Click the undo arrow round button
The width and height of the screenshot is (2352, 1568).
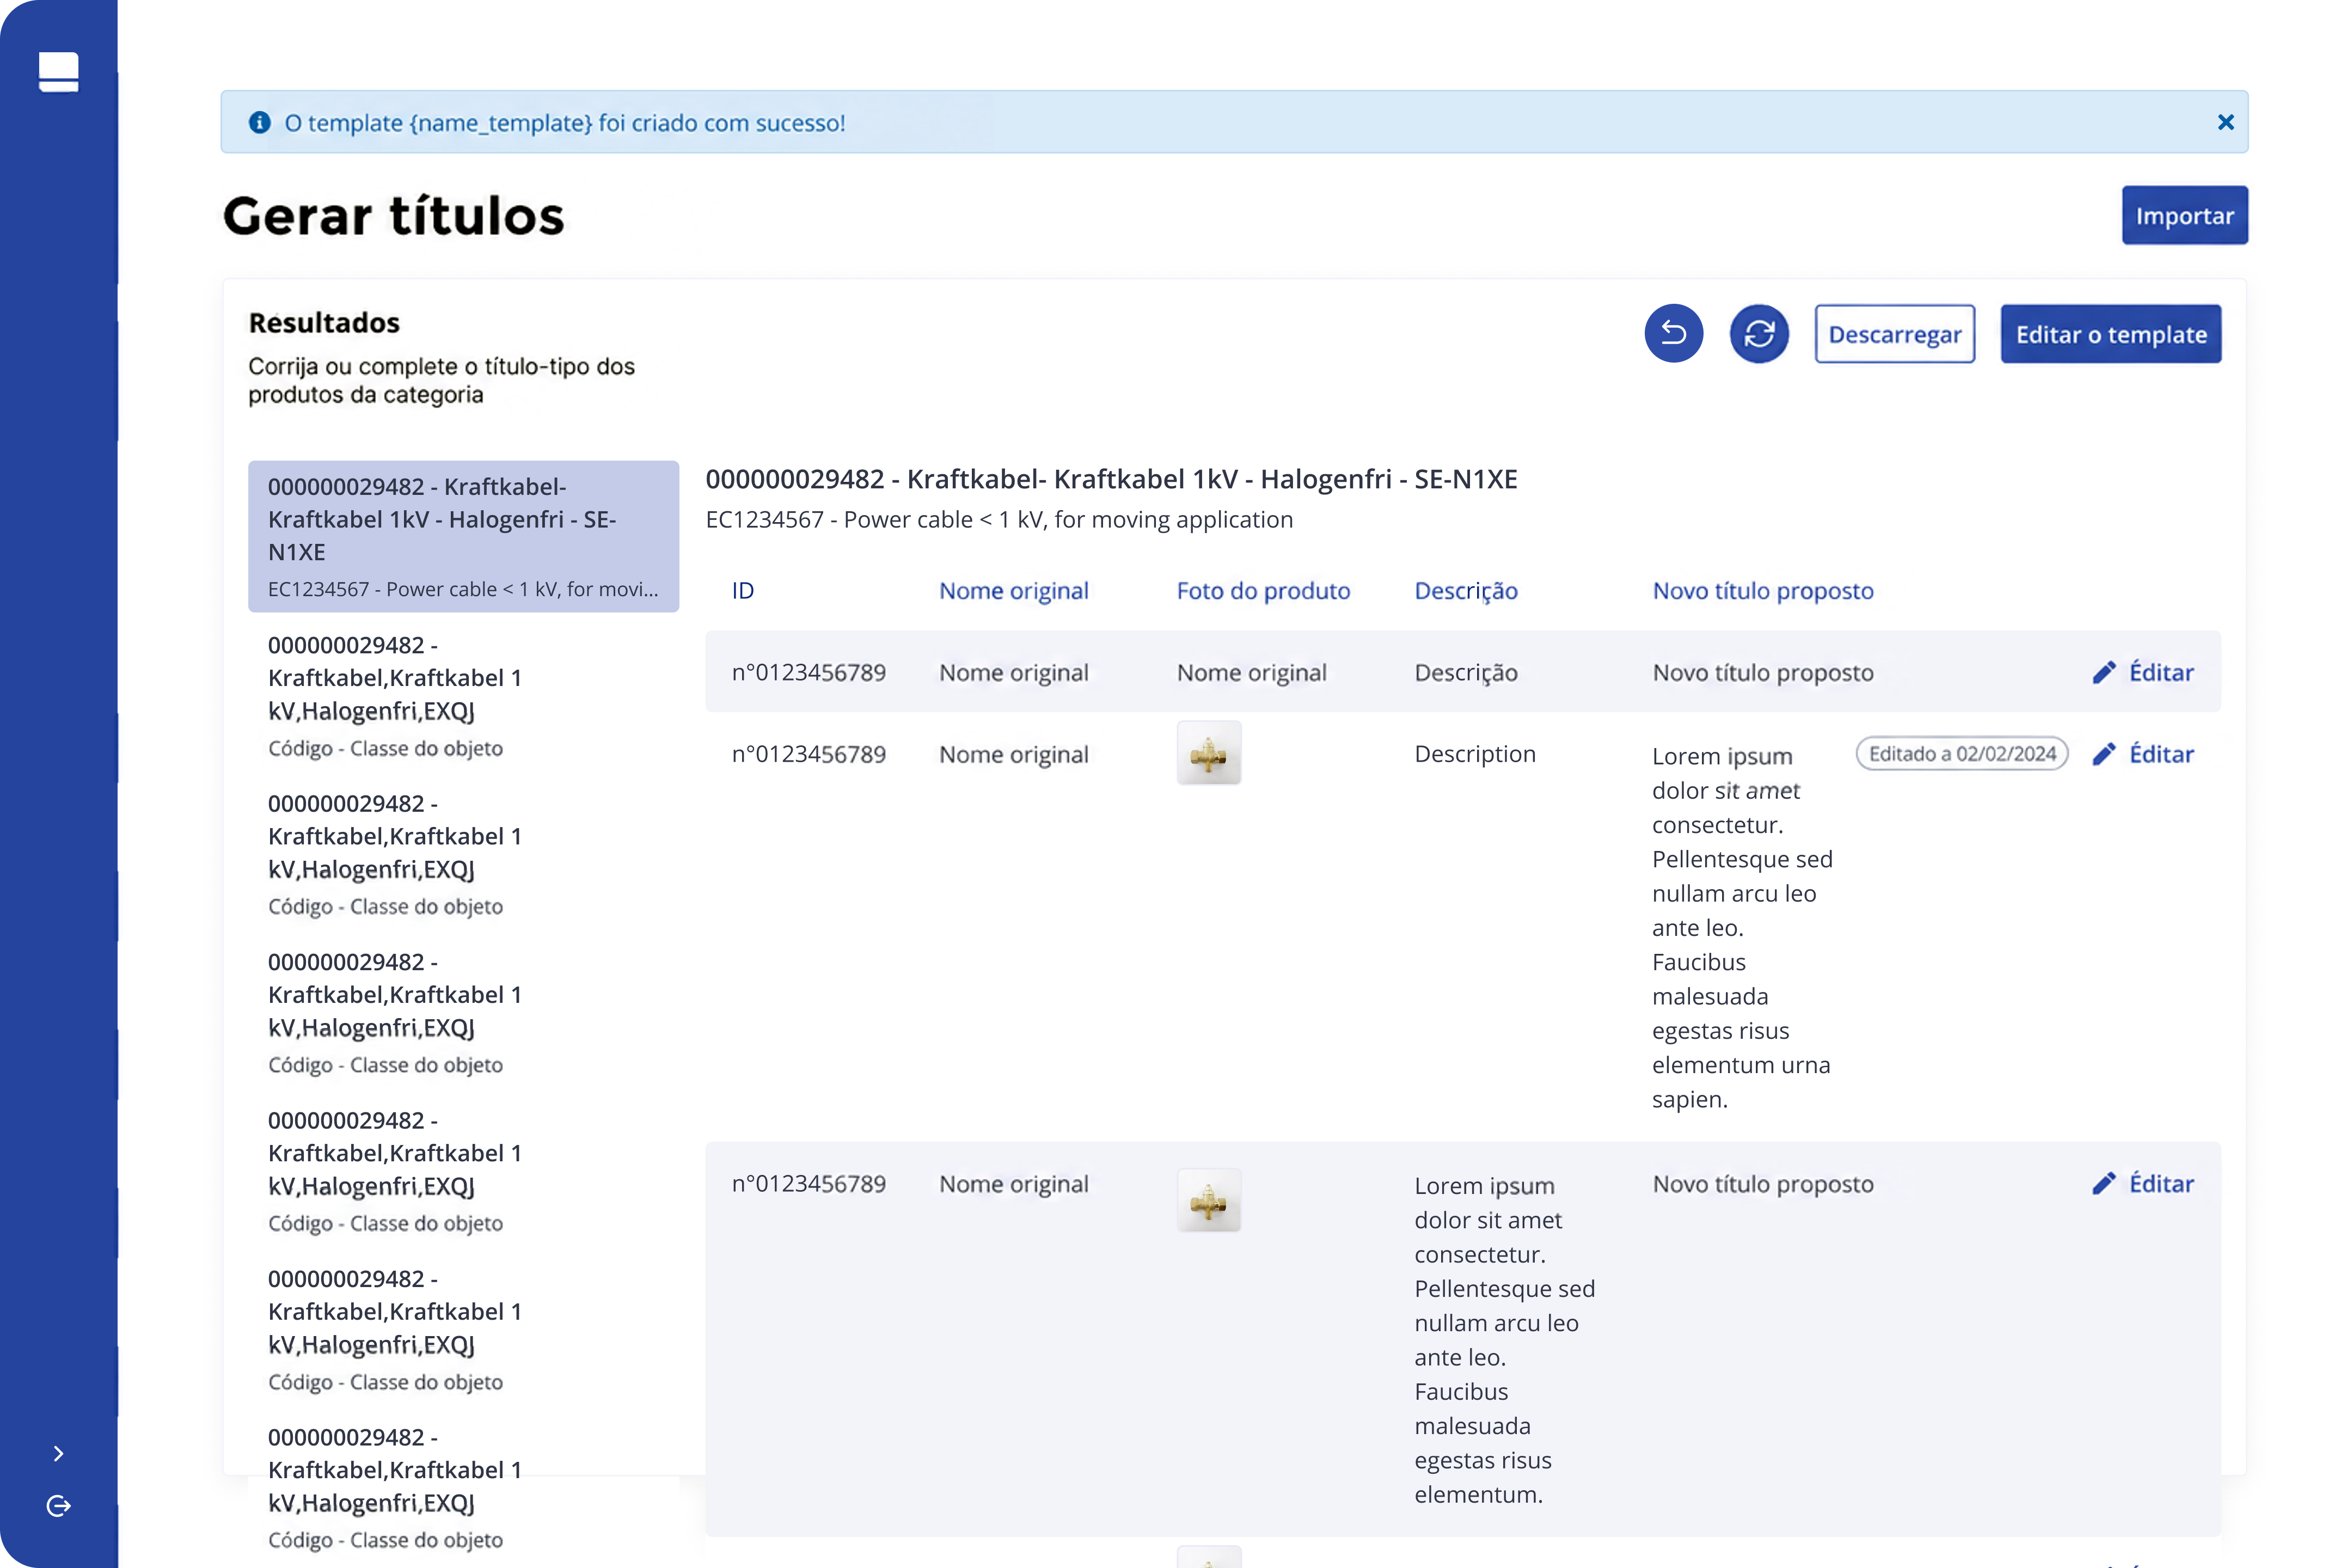click(x=1673, y=333)
